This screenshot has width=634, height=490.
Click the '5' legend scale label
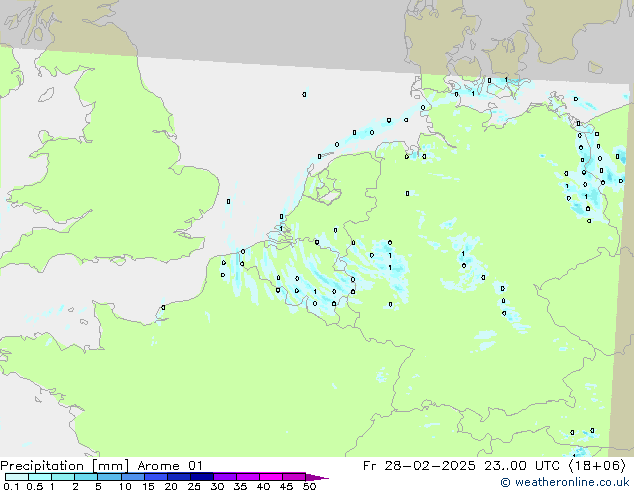click(x=98, y=486)
